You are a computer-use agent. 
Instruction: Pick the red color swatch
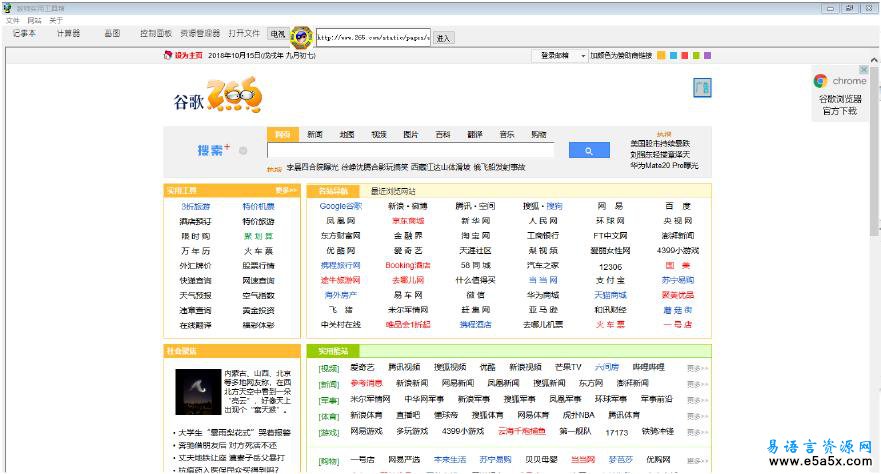click(684, 55)
